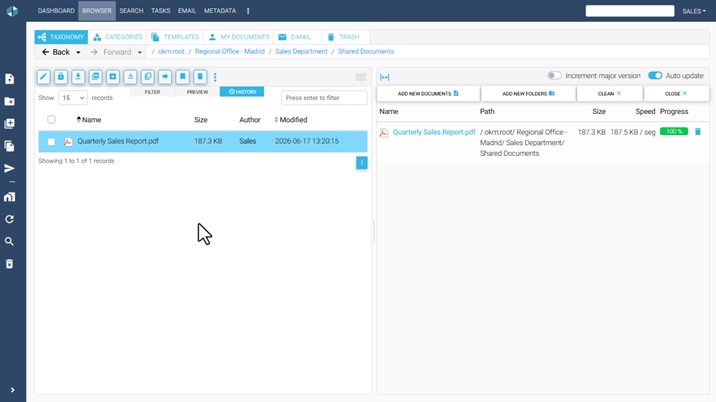Open the top navigation overflow dots
716x402 pixels.
tap(248, 11)
